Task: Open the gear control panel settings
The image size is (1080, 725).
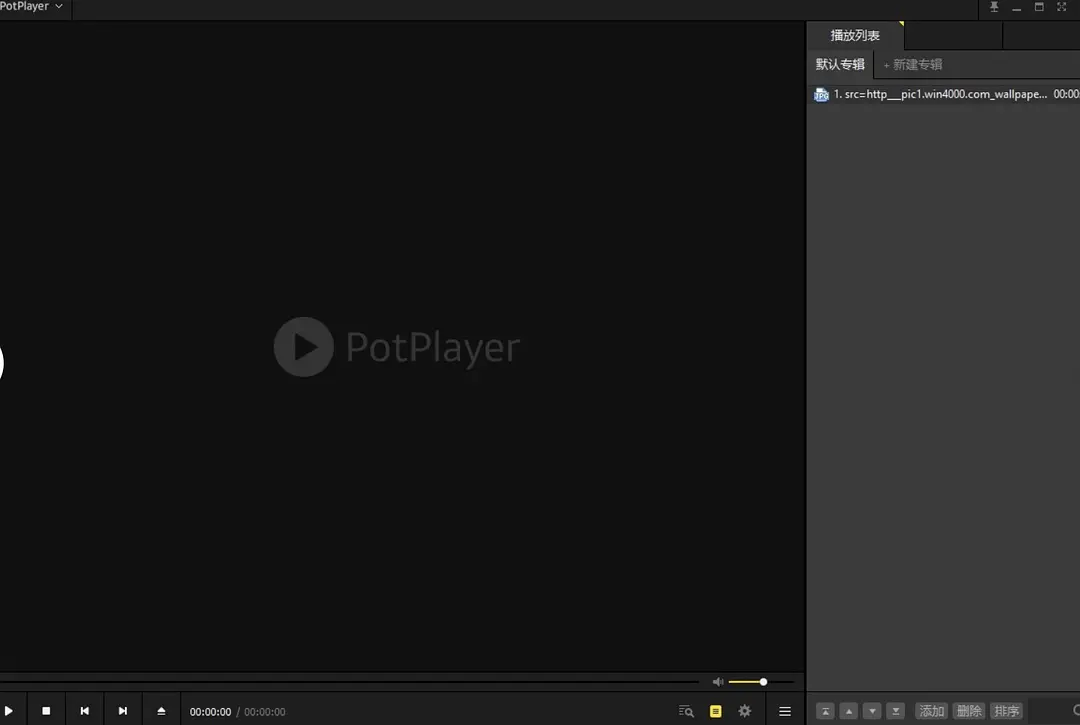Action: tap(745, 711)
